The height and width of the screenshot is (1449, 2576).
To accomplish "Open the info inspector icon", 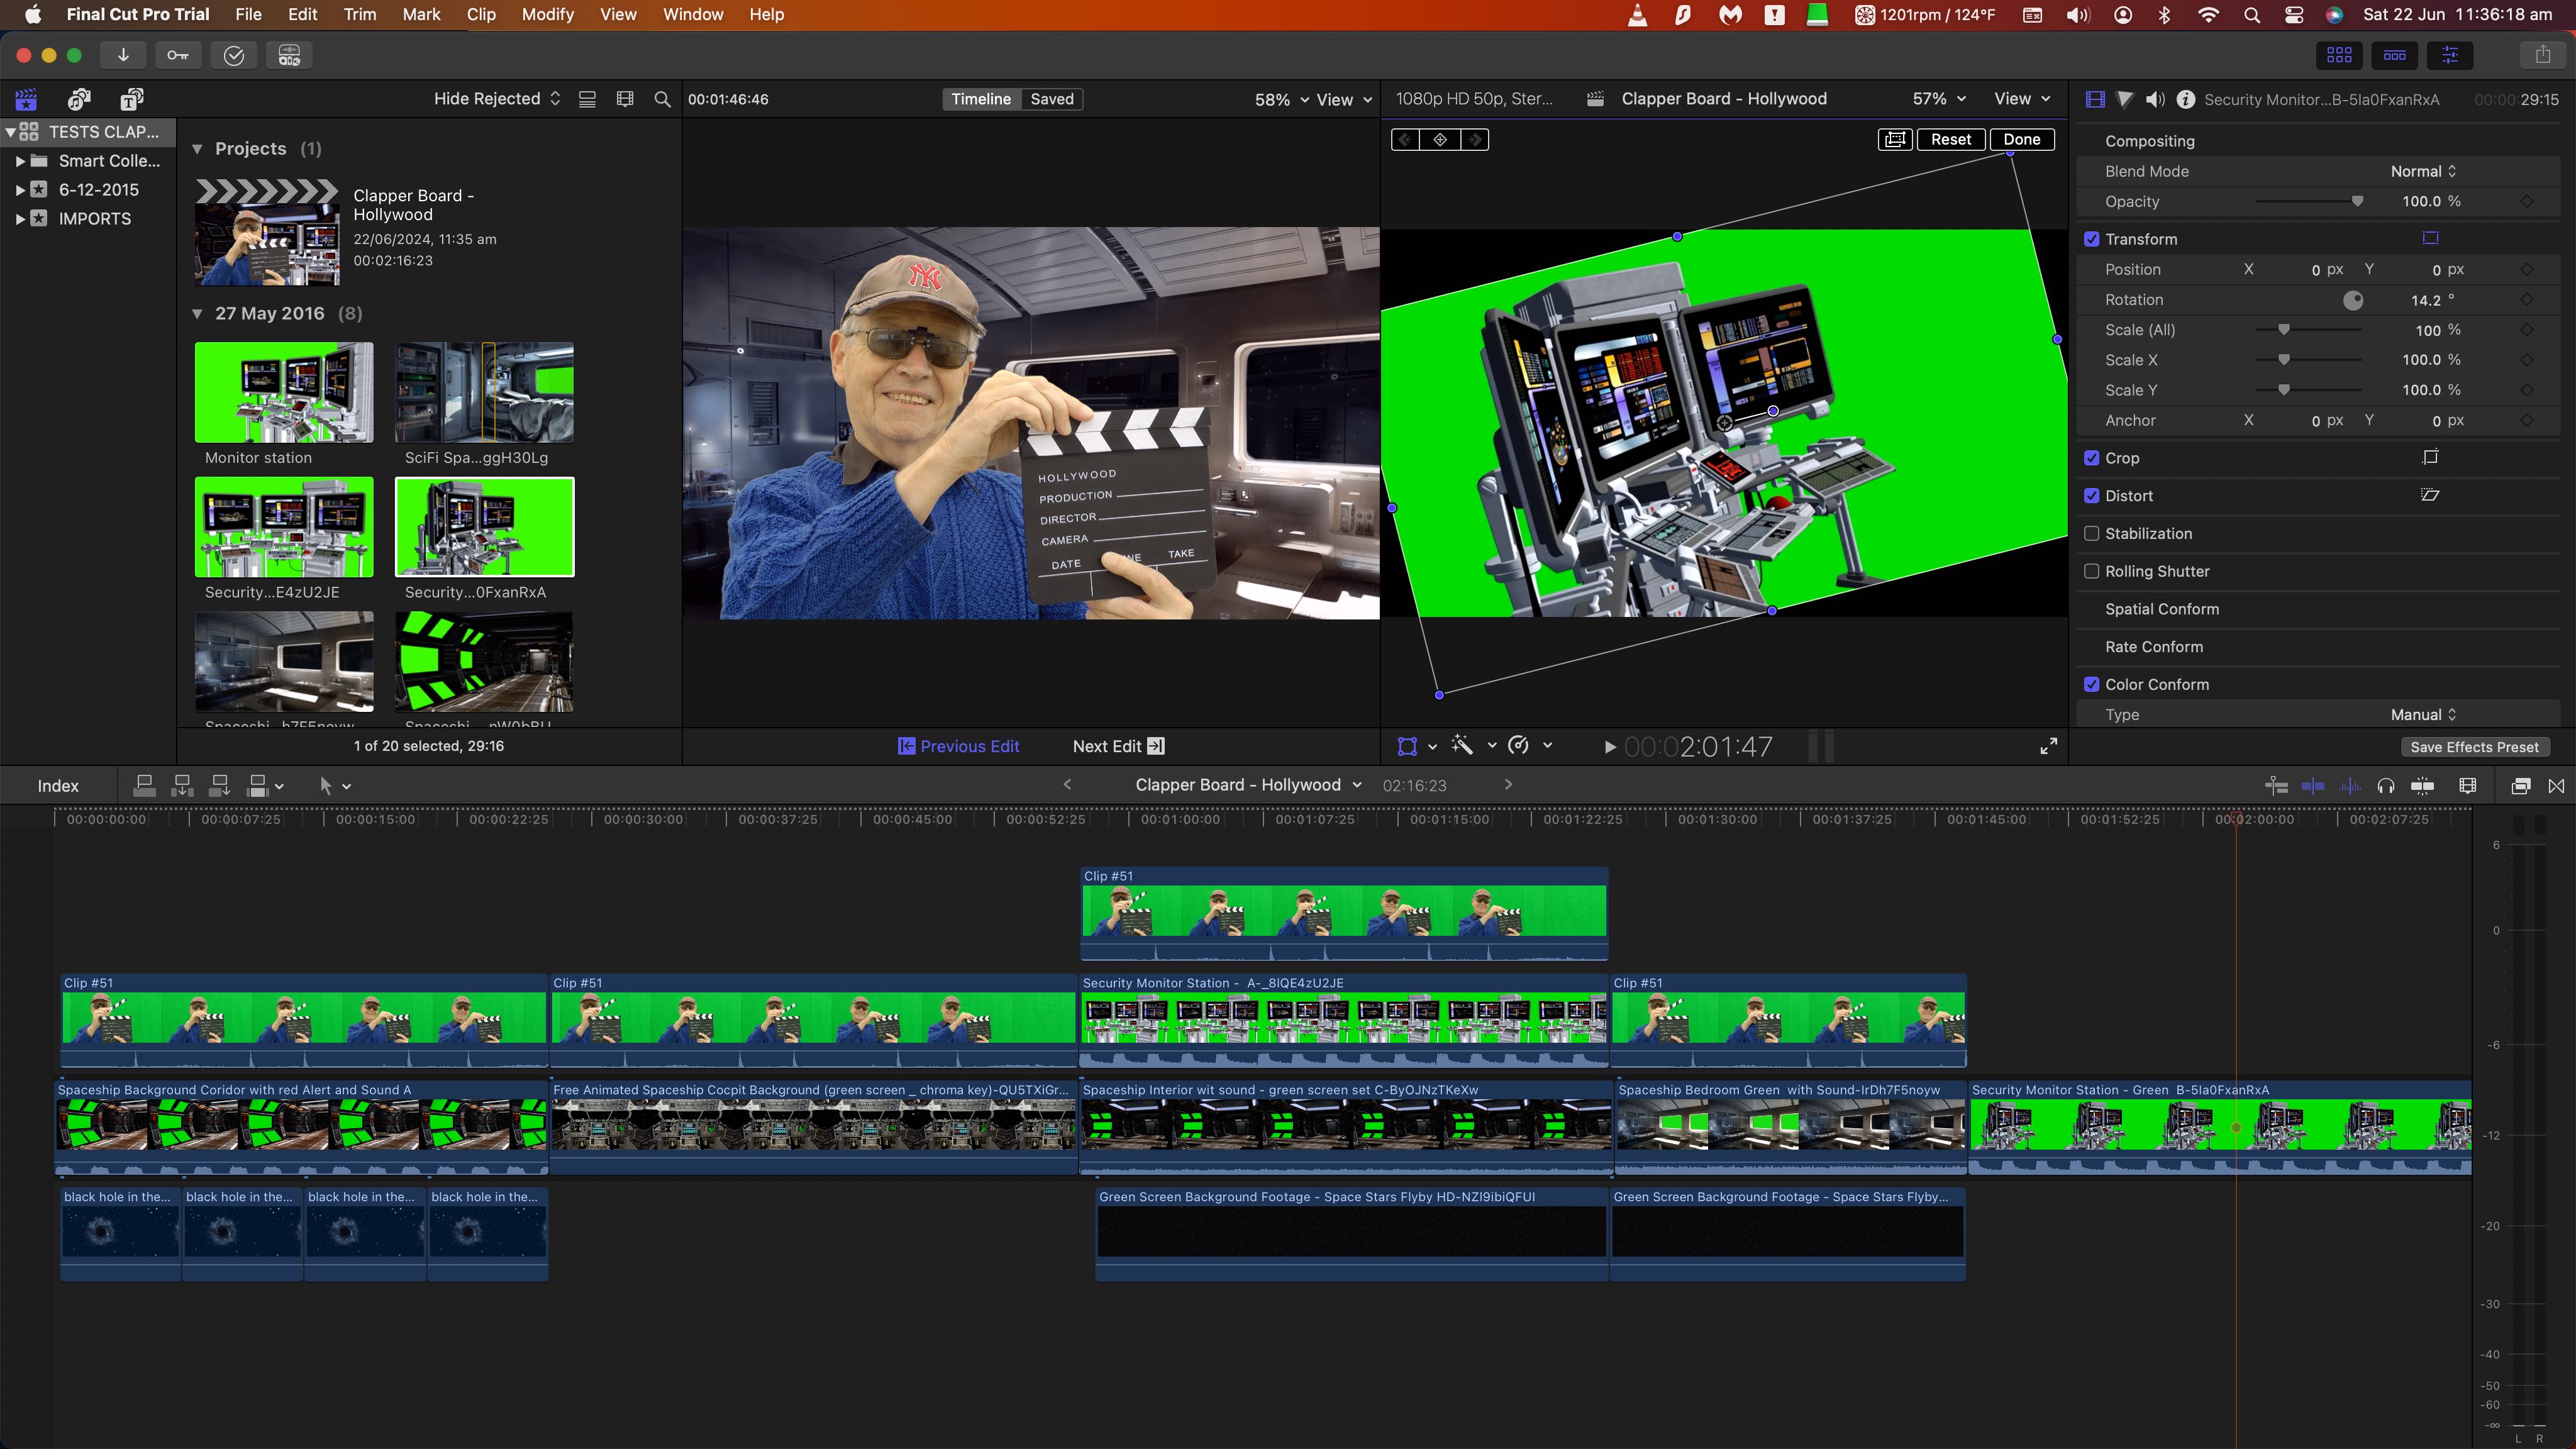I will click(x=2186, y=99).
